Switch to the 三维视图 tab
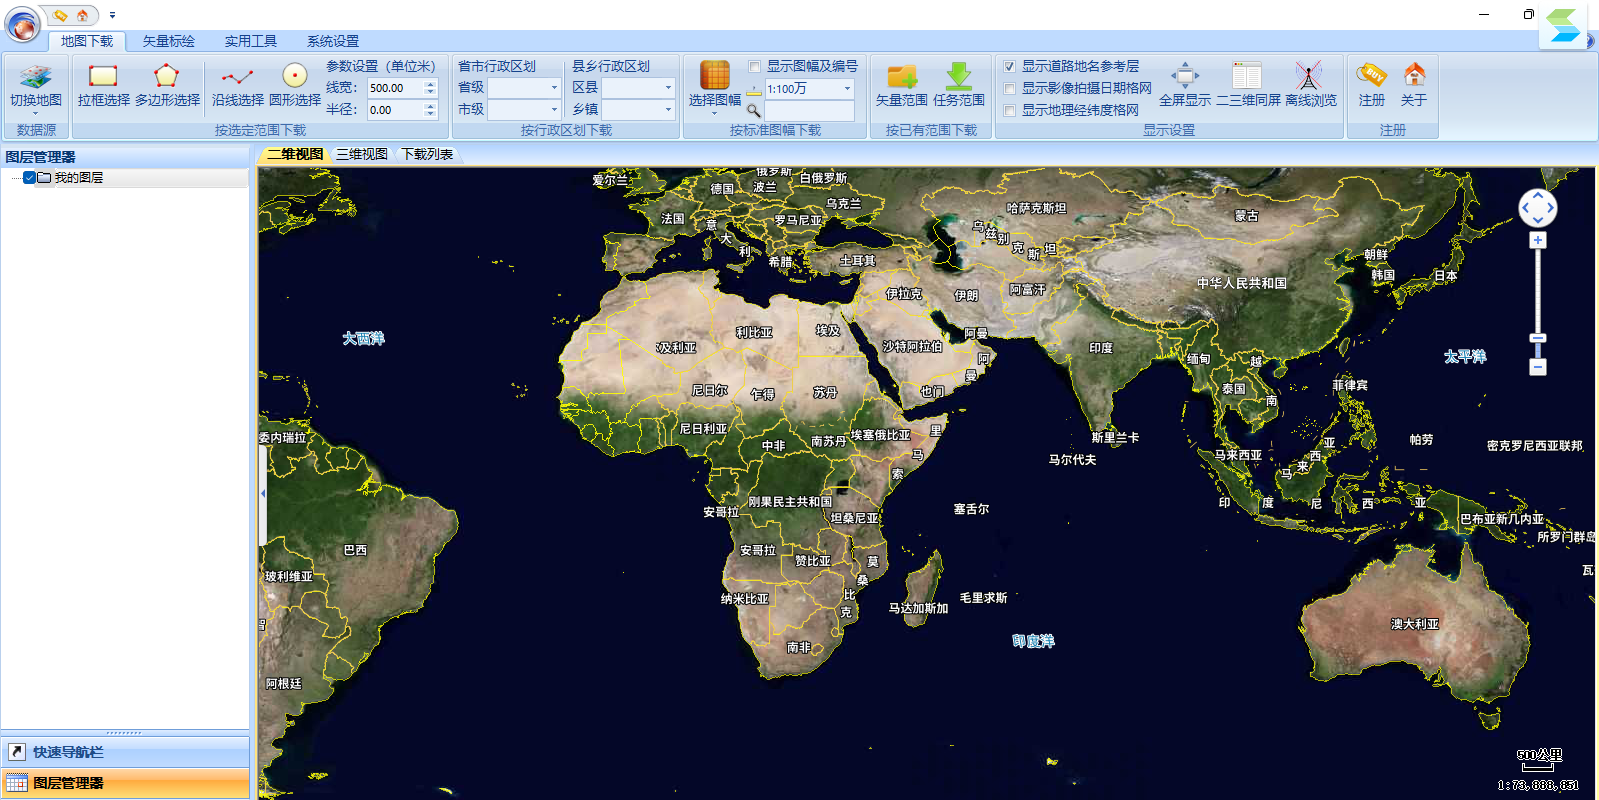The image size is (1599, 800). pyautogui.click(x=362, y=154)
